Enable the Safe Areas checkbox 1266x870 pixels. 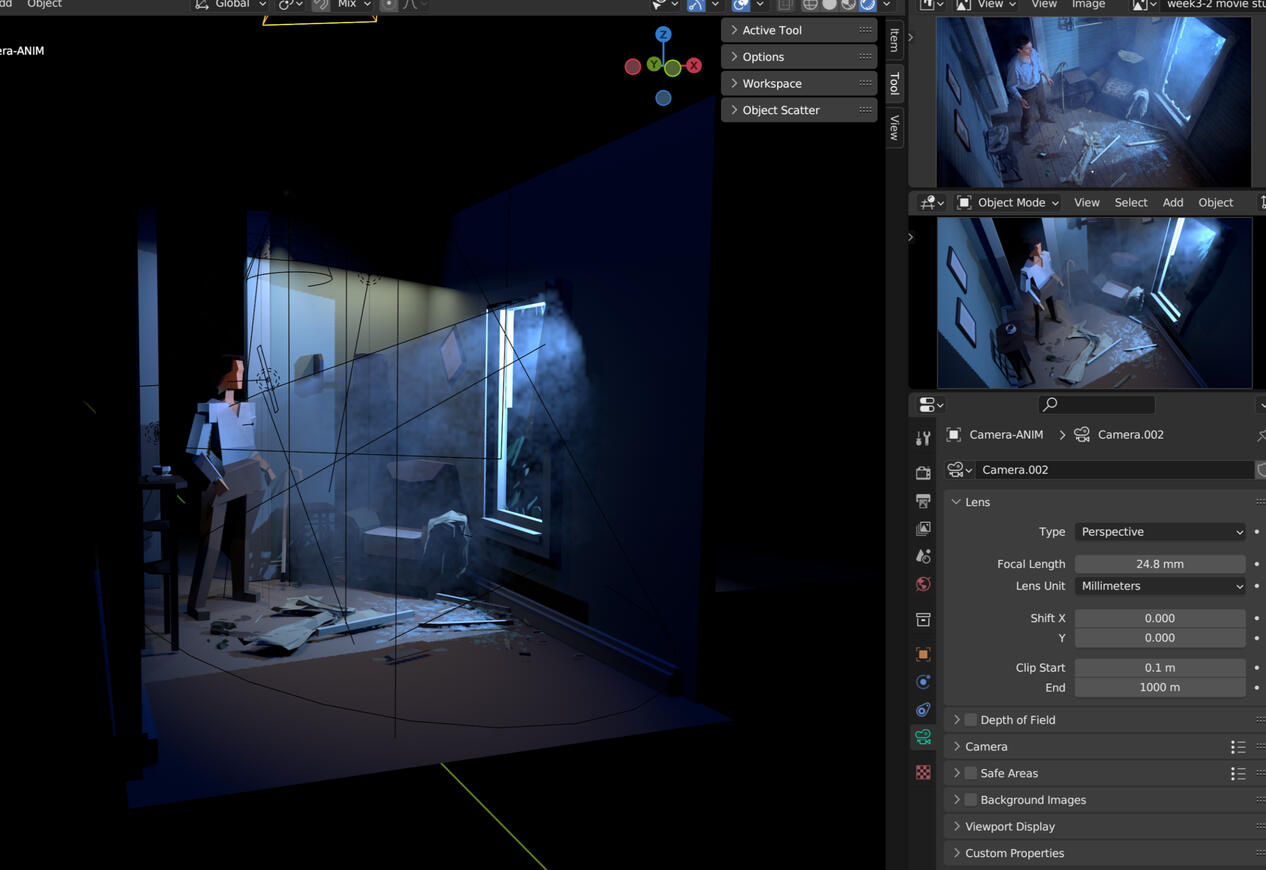point(970,773)
